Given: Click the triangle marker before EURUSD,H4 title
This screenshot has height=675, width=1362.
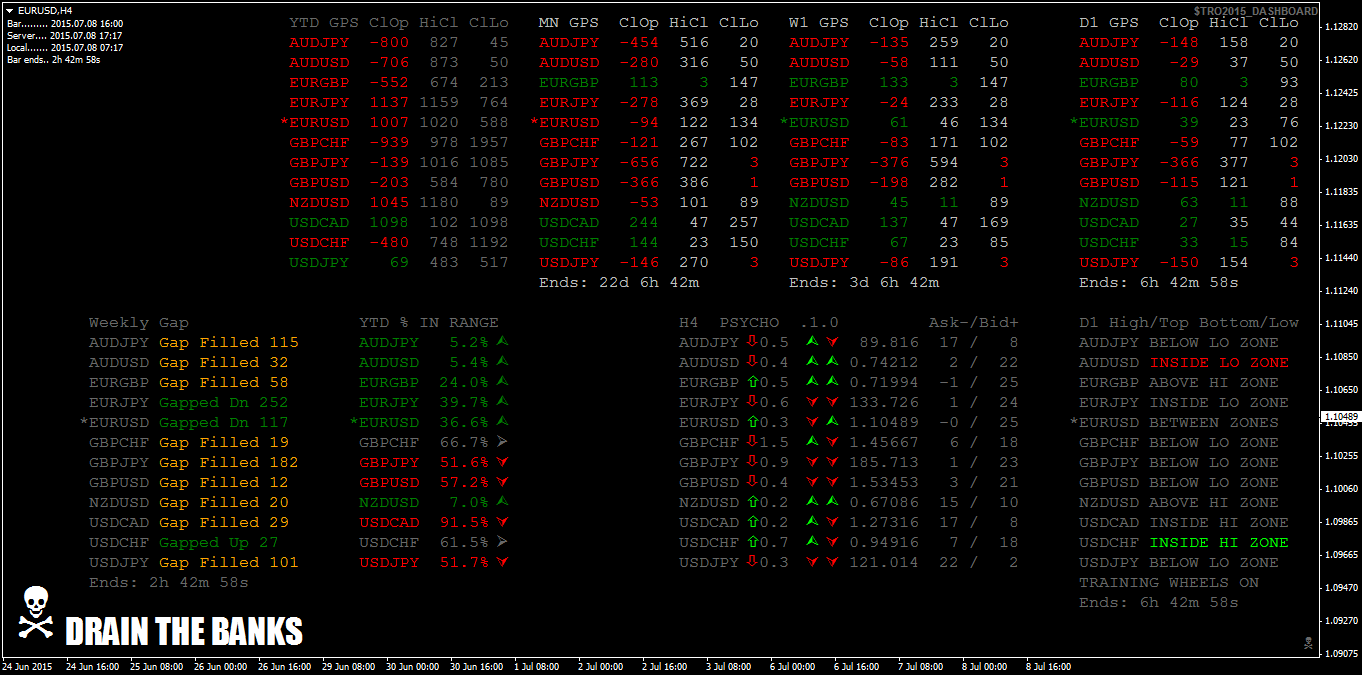Looking at the screenshot, I should (10, 10).
